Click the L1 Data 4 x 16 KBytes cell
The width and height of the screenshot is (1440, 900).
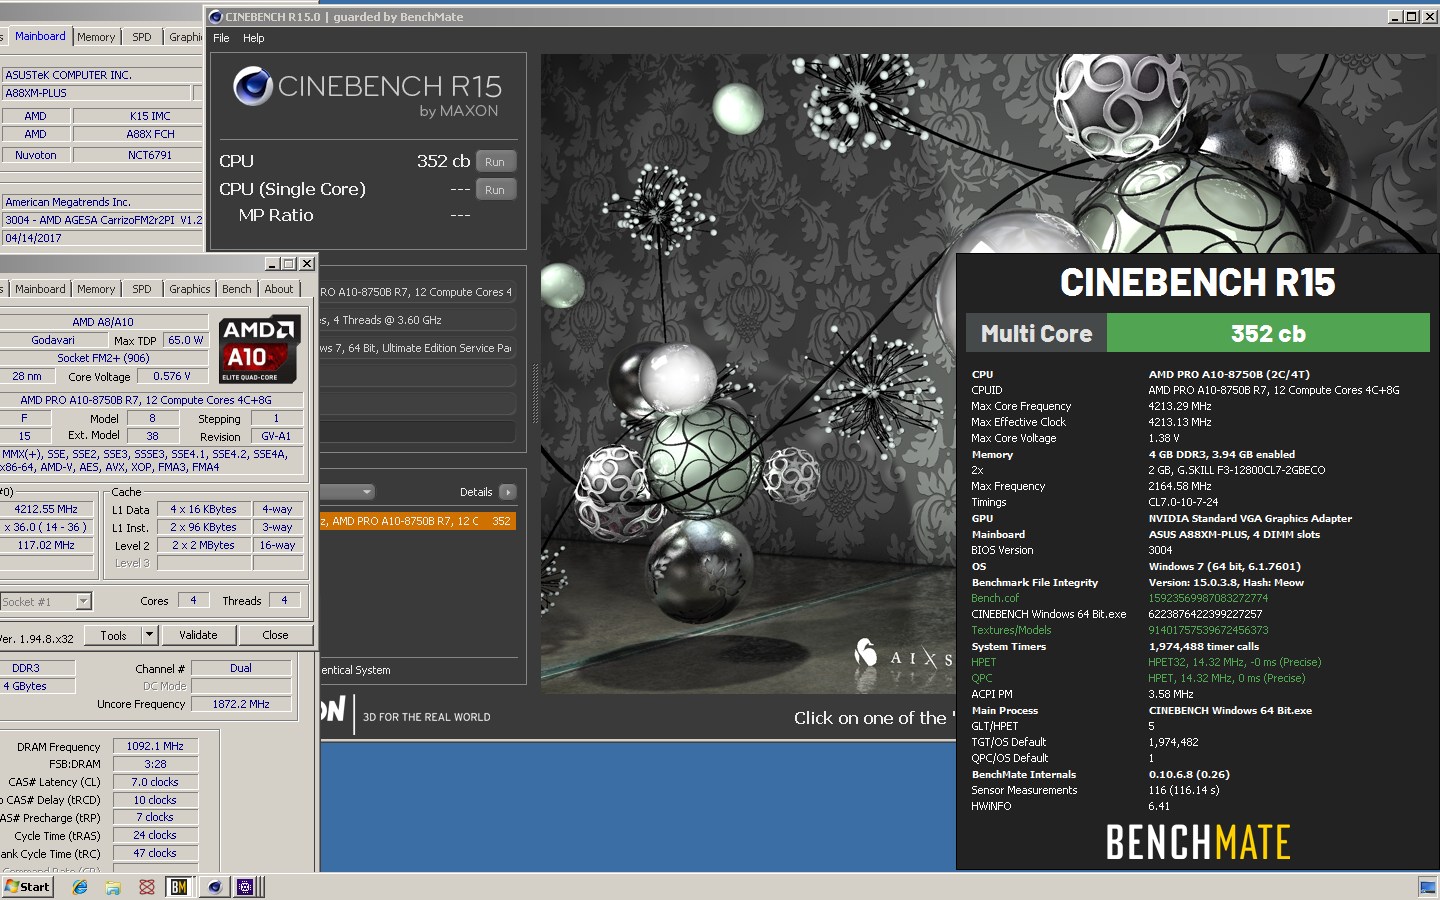point(203,509)
